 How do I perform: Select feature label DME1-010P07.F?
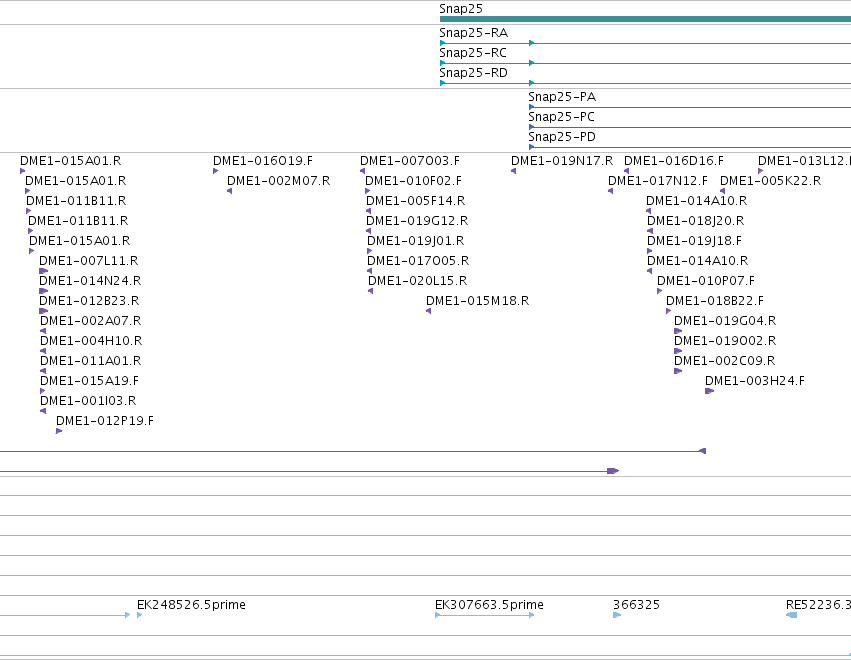pos(706,281)
